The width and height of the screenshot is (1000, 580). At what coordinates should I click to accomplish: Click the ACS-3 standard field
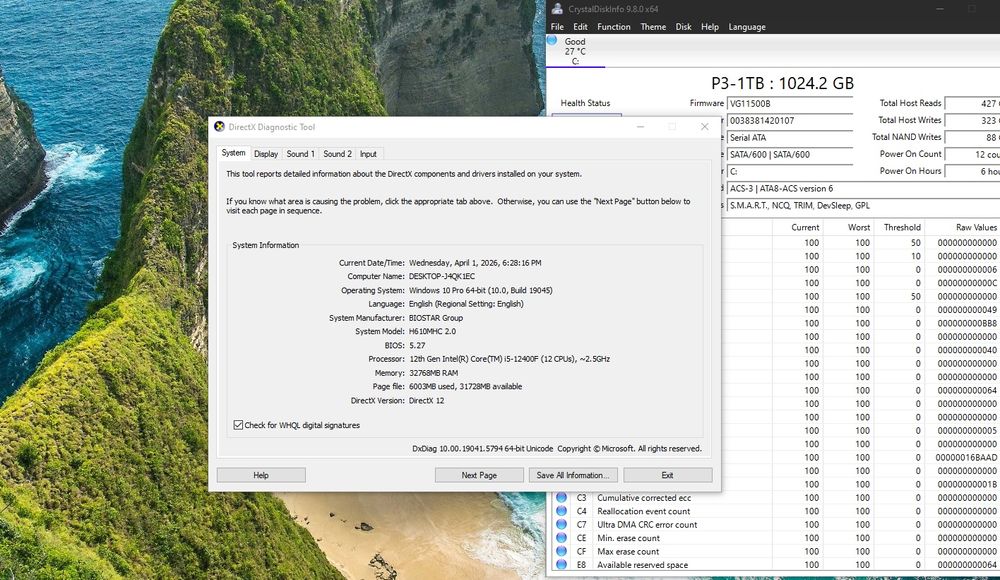[864, 189]
